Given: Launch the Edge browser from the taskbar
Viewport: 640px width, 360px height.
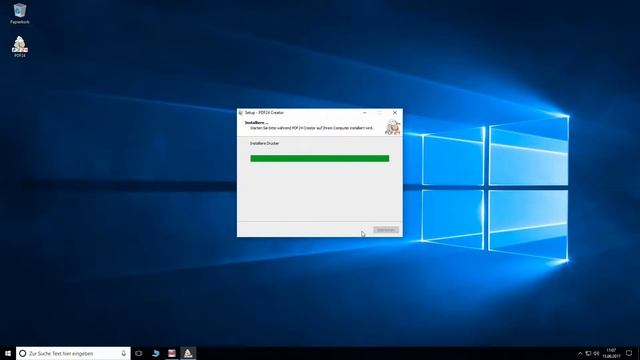Looking at the screenshot, I should click(x=156, y=353).
